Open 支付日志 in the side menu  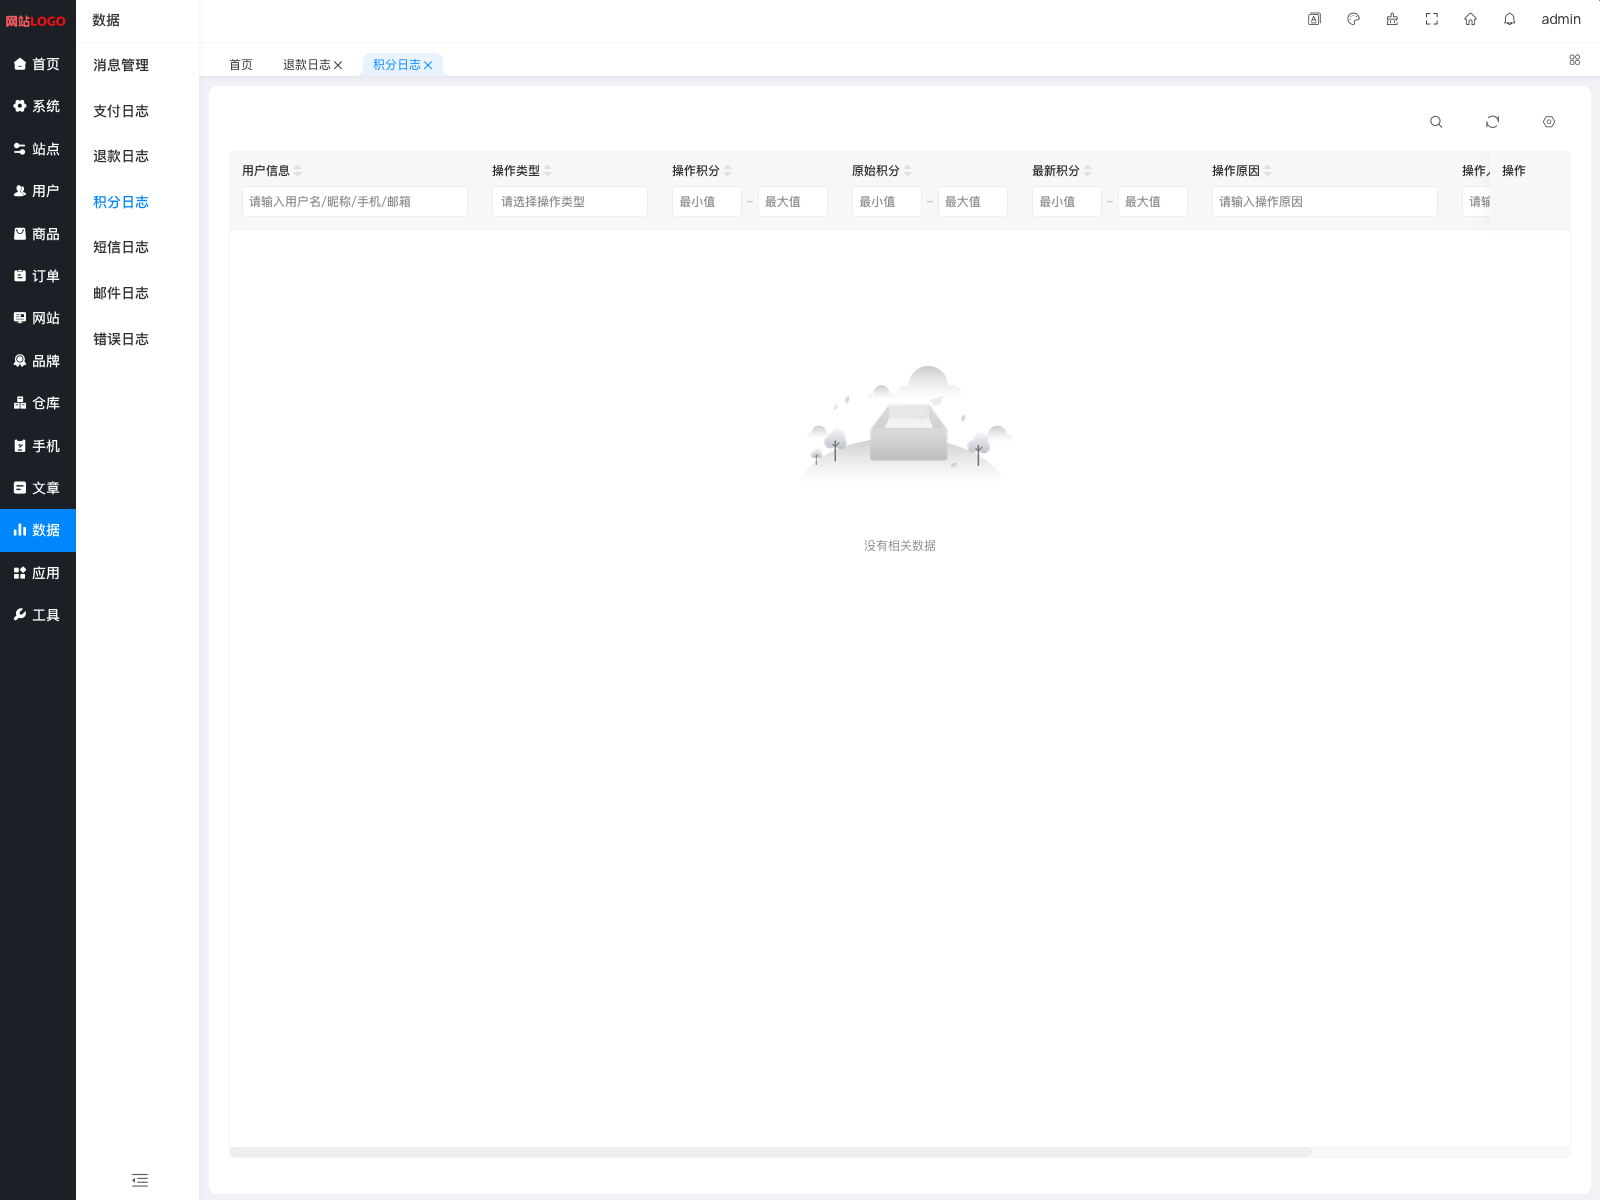121,111
